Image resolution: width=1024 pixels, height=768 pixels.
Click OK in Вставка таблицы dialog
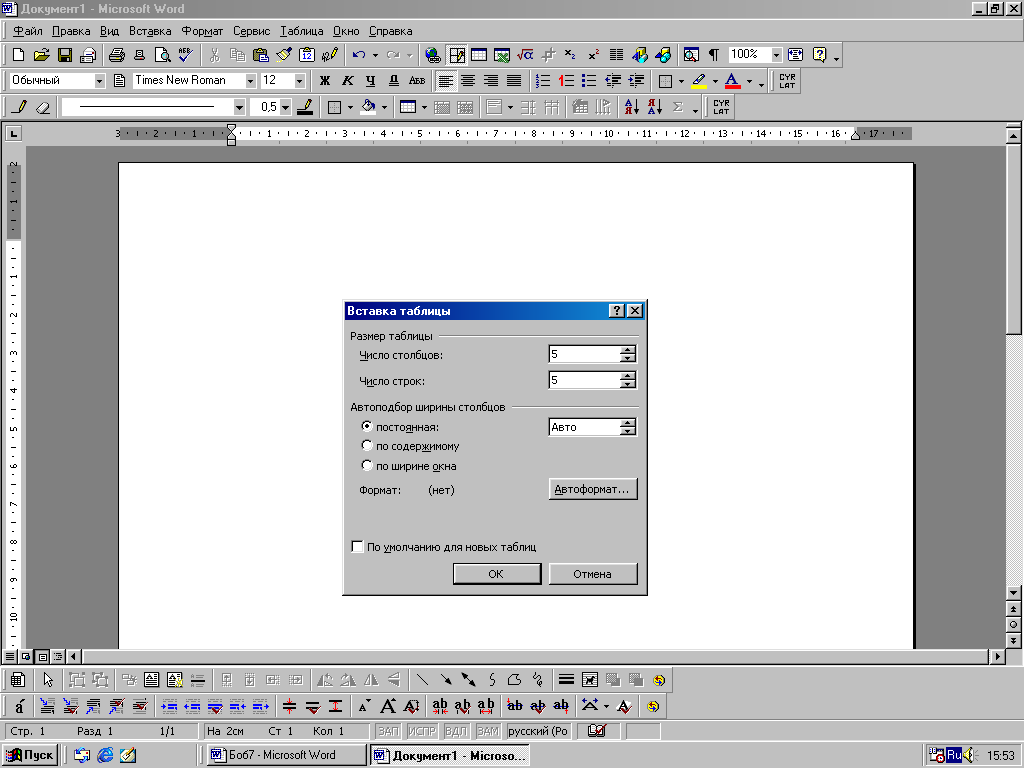pos(497,573)
